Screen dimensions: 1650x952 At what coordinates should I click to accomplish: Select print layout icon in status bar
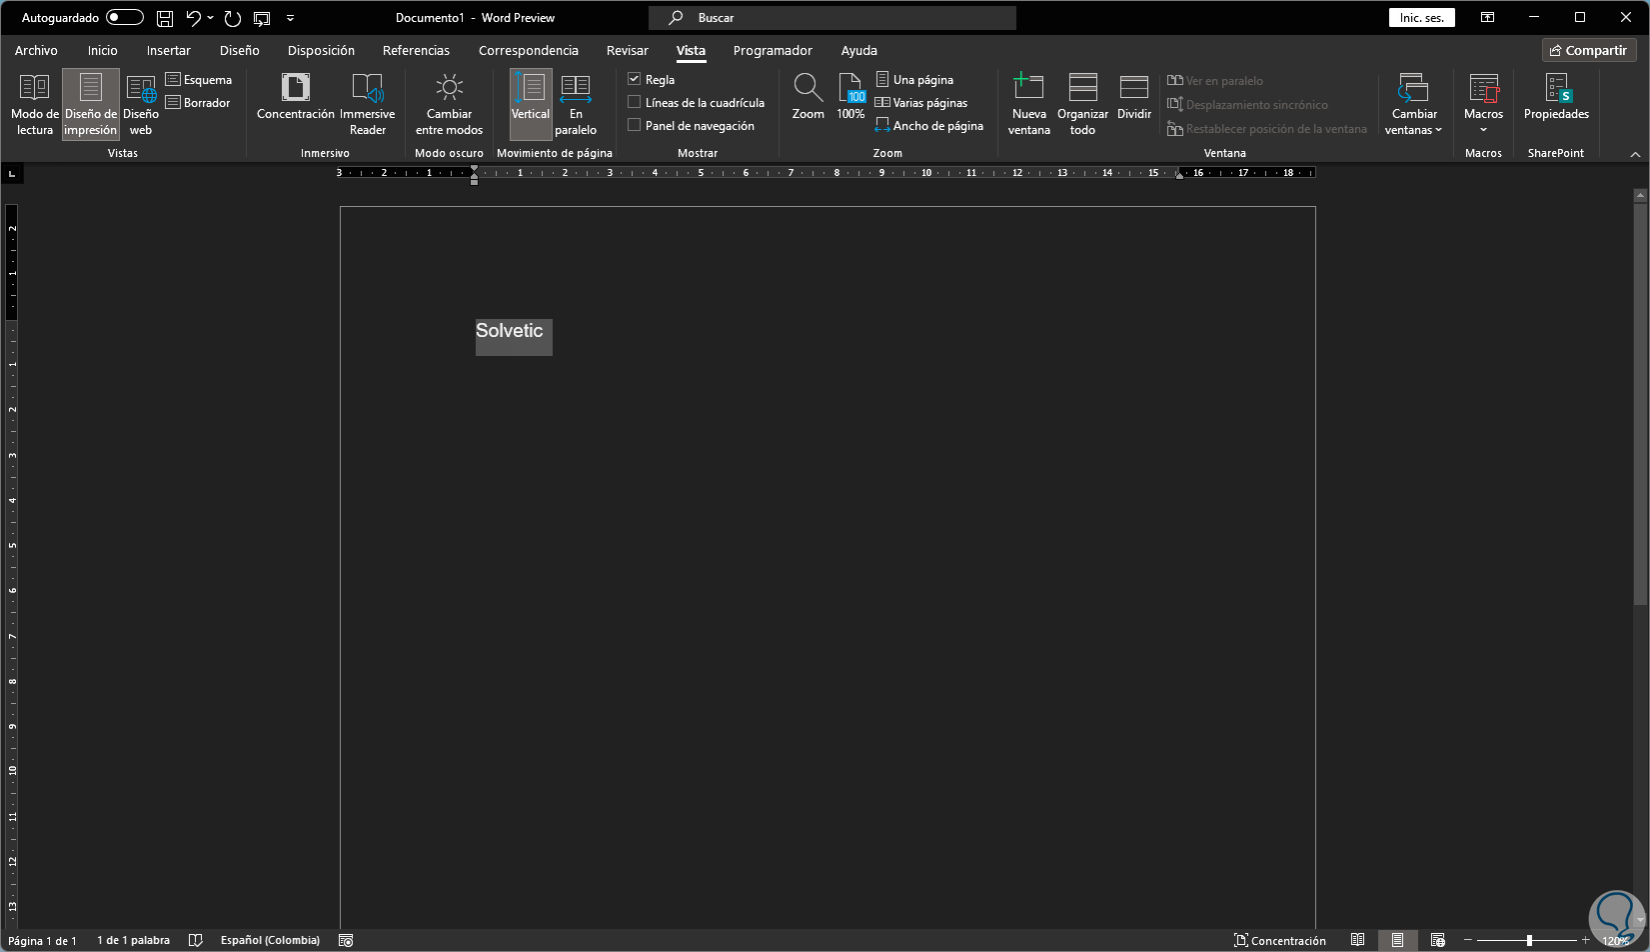[1397, 940]
